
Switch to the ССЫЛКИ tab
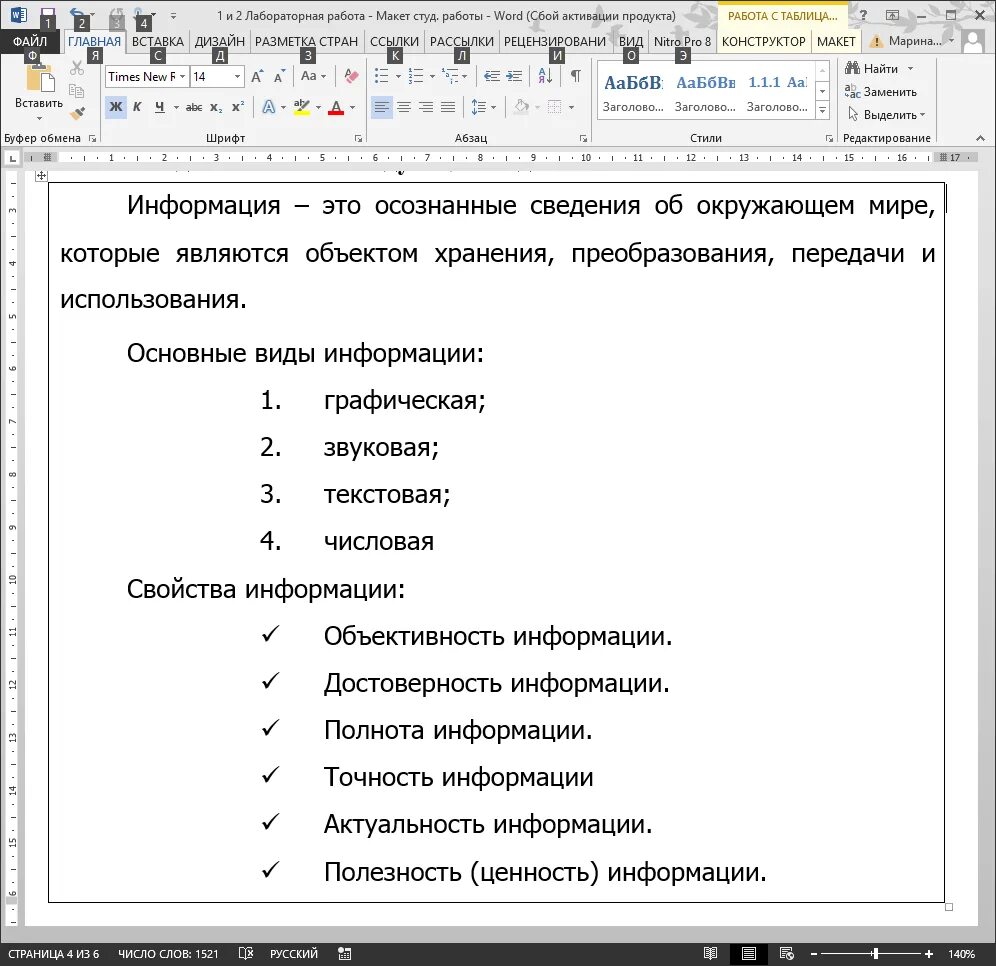pos(394,41)
